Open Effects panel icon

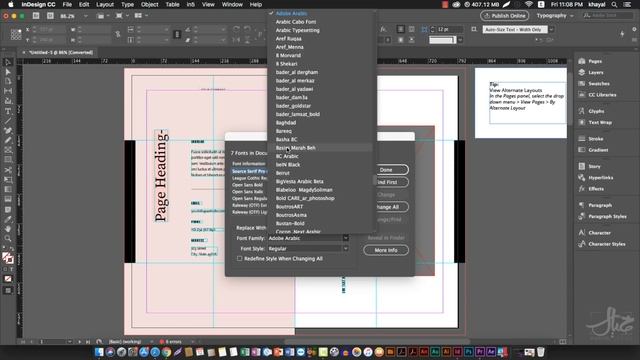[x=582, y=189]
